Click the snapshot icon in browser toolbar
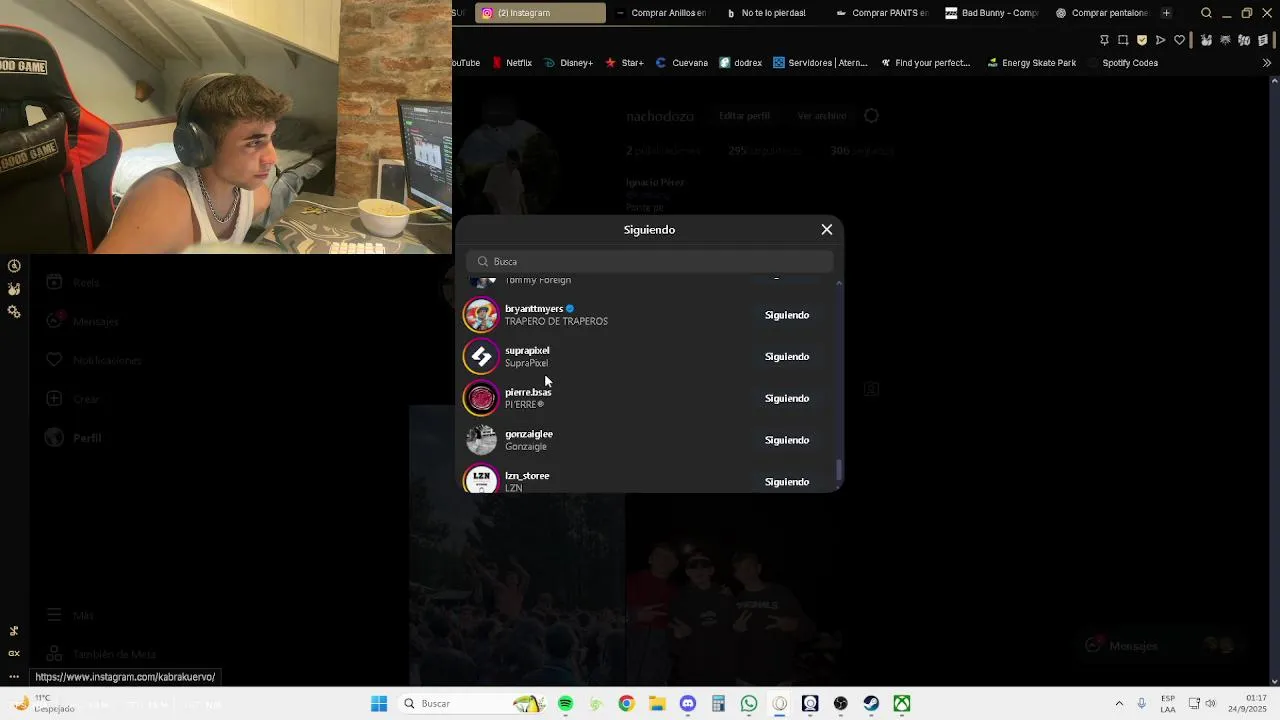 coord(1123,40)
